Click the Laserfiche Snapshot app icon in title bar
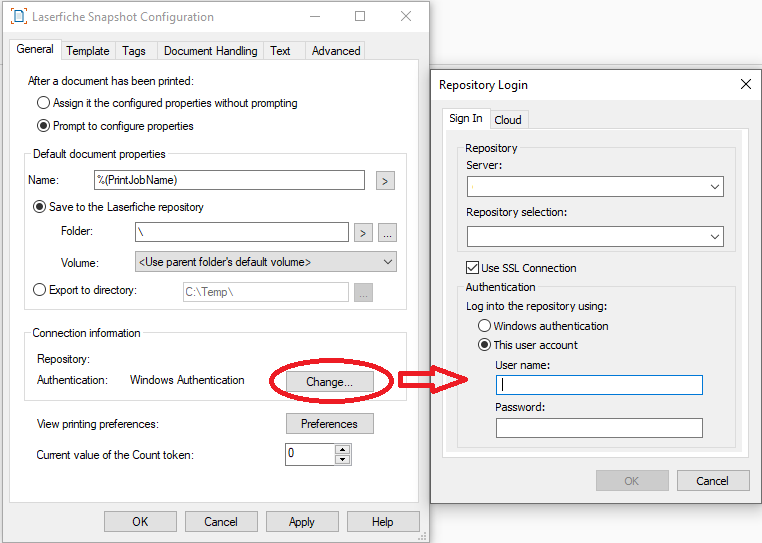This screenshot has width=762, height=543. pyautogui.click(x=18, y=16)
